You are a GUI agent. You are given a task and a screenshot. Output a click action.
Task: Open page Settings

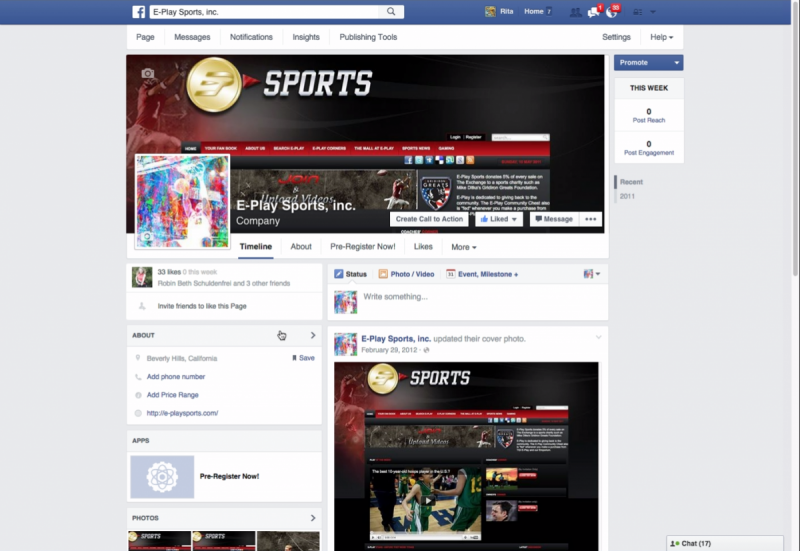(x=616, y=37)
